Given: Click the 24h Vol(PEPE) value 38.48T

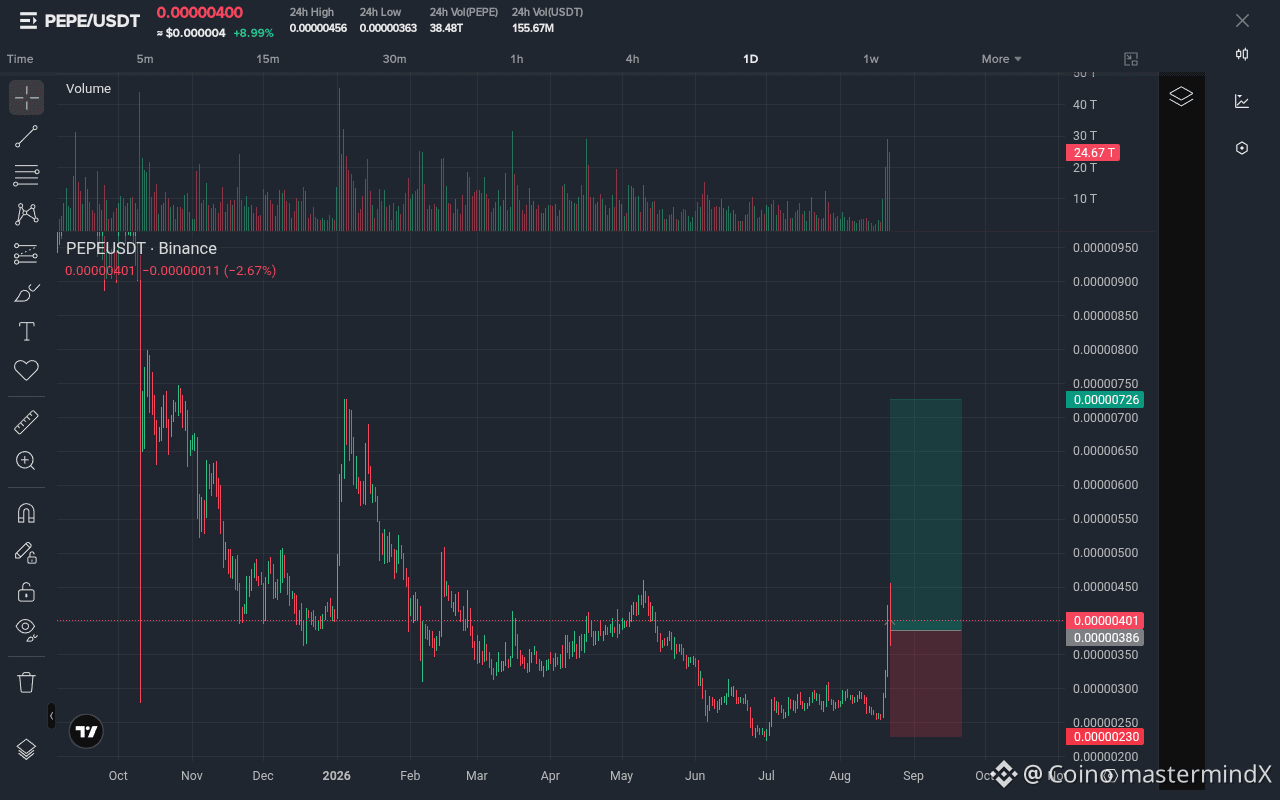Looking at the screenshot, I should pyautogui.click(x=445, y=28).
